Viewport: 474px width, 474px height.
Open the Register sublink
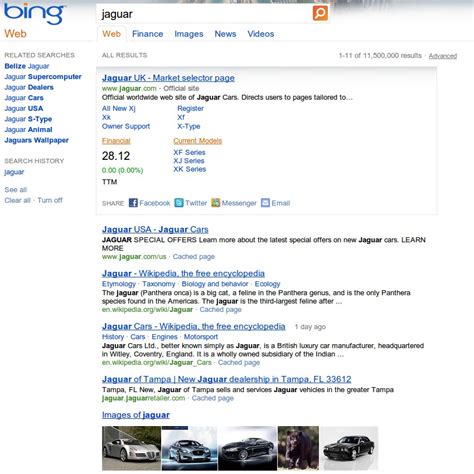pyautogui.click(x=190, y=108)
